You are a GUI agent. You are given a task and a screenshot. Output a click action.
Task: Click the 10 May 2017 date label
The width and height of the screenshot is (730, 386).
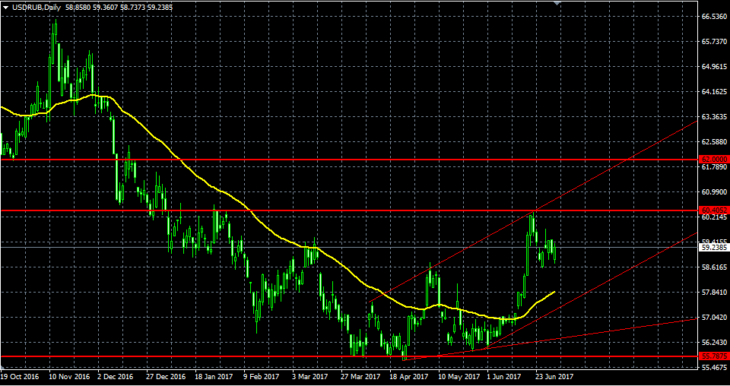(460, 376)
